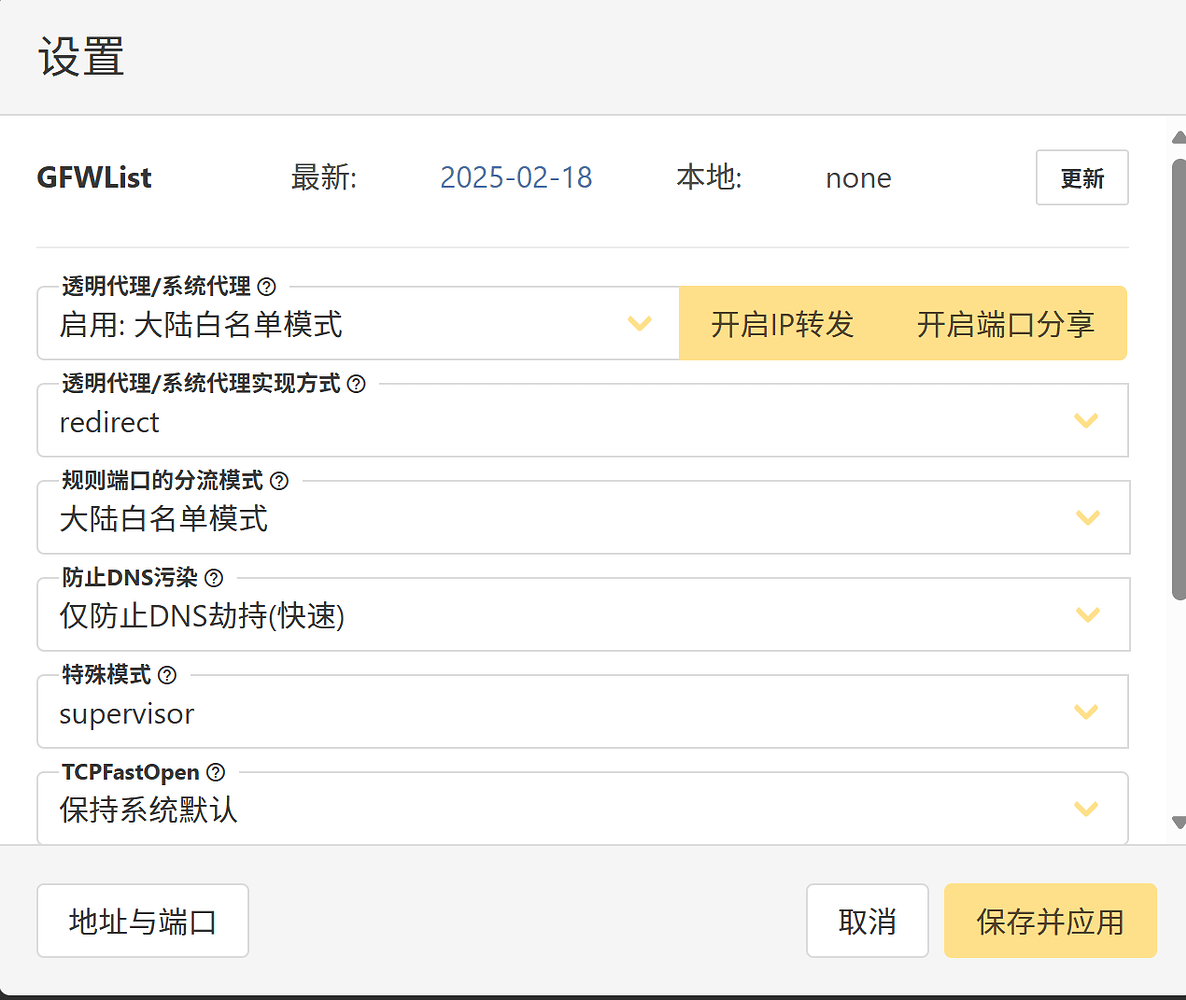Screen dimensions: 1186x1000
Task: Click the GFWList label
Action: click(95, 178)
